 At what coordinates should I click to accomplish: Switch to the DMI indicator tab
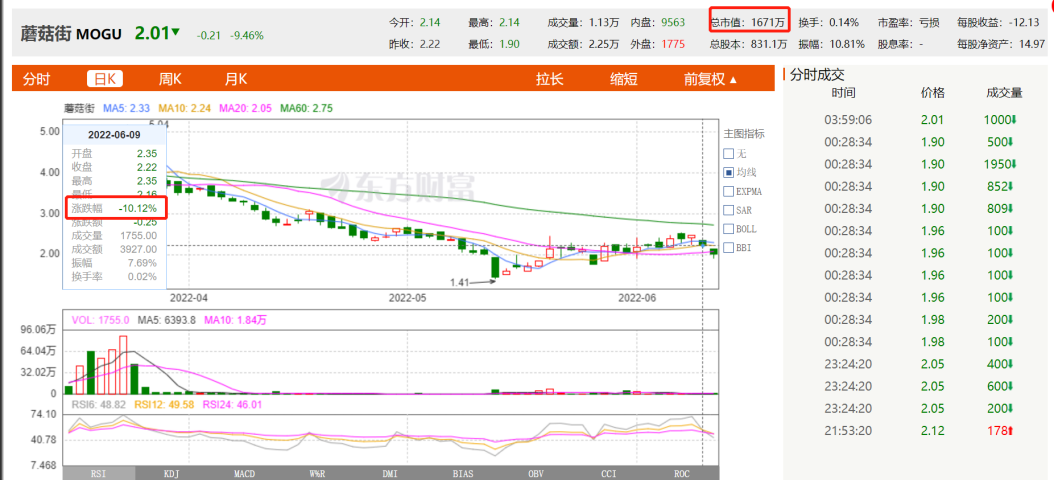tap(390, 473)
